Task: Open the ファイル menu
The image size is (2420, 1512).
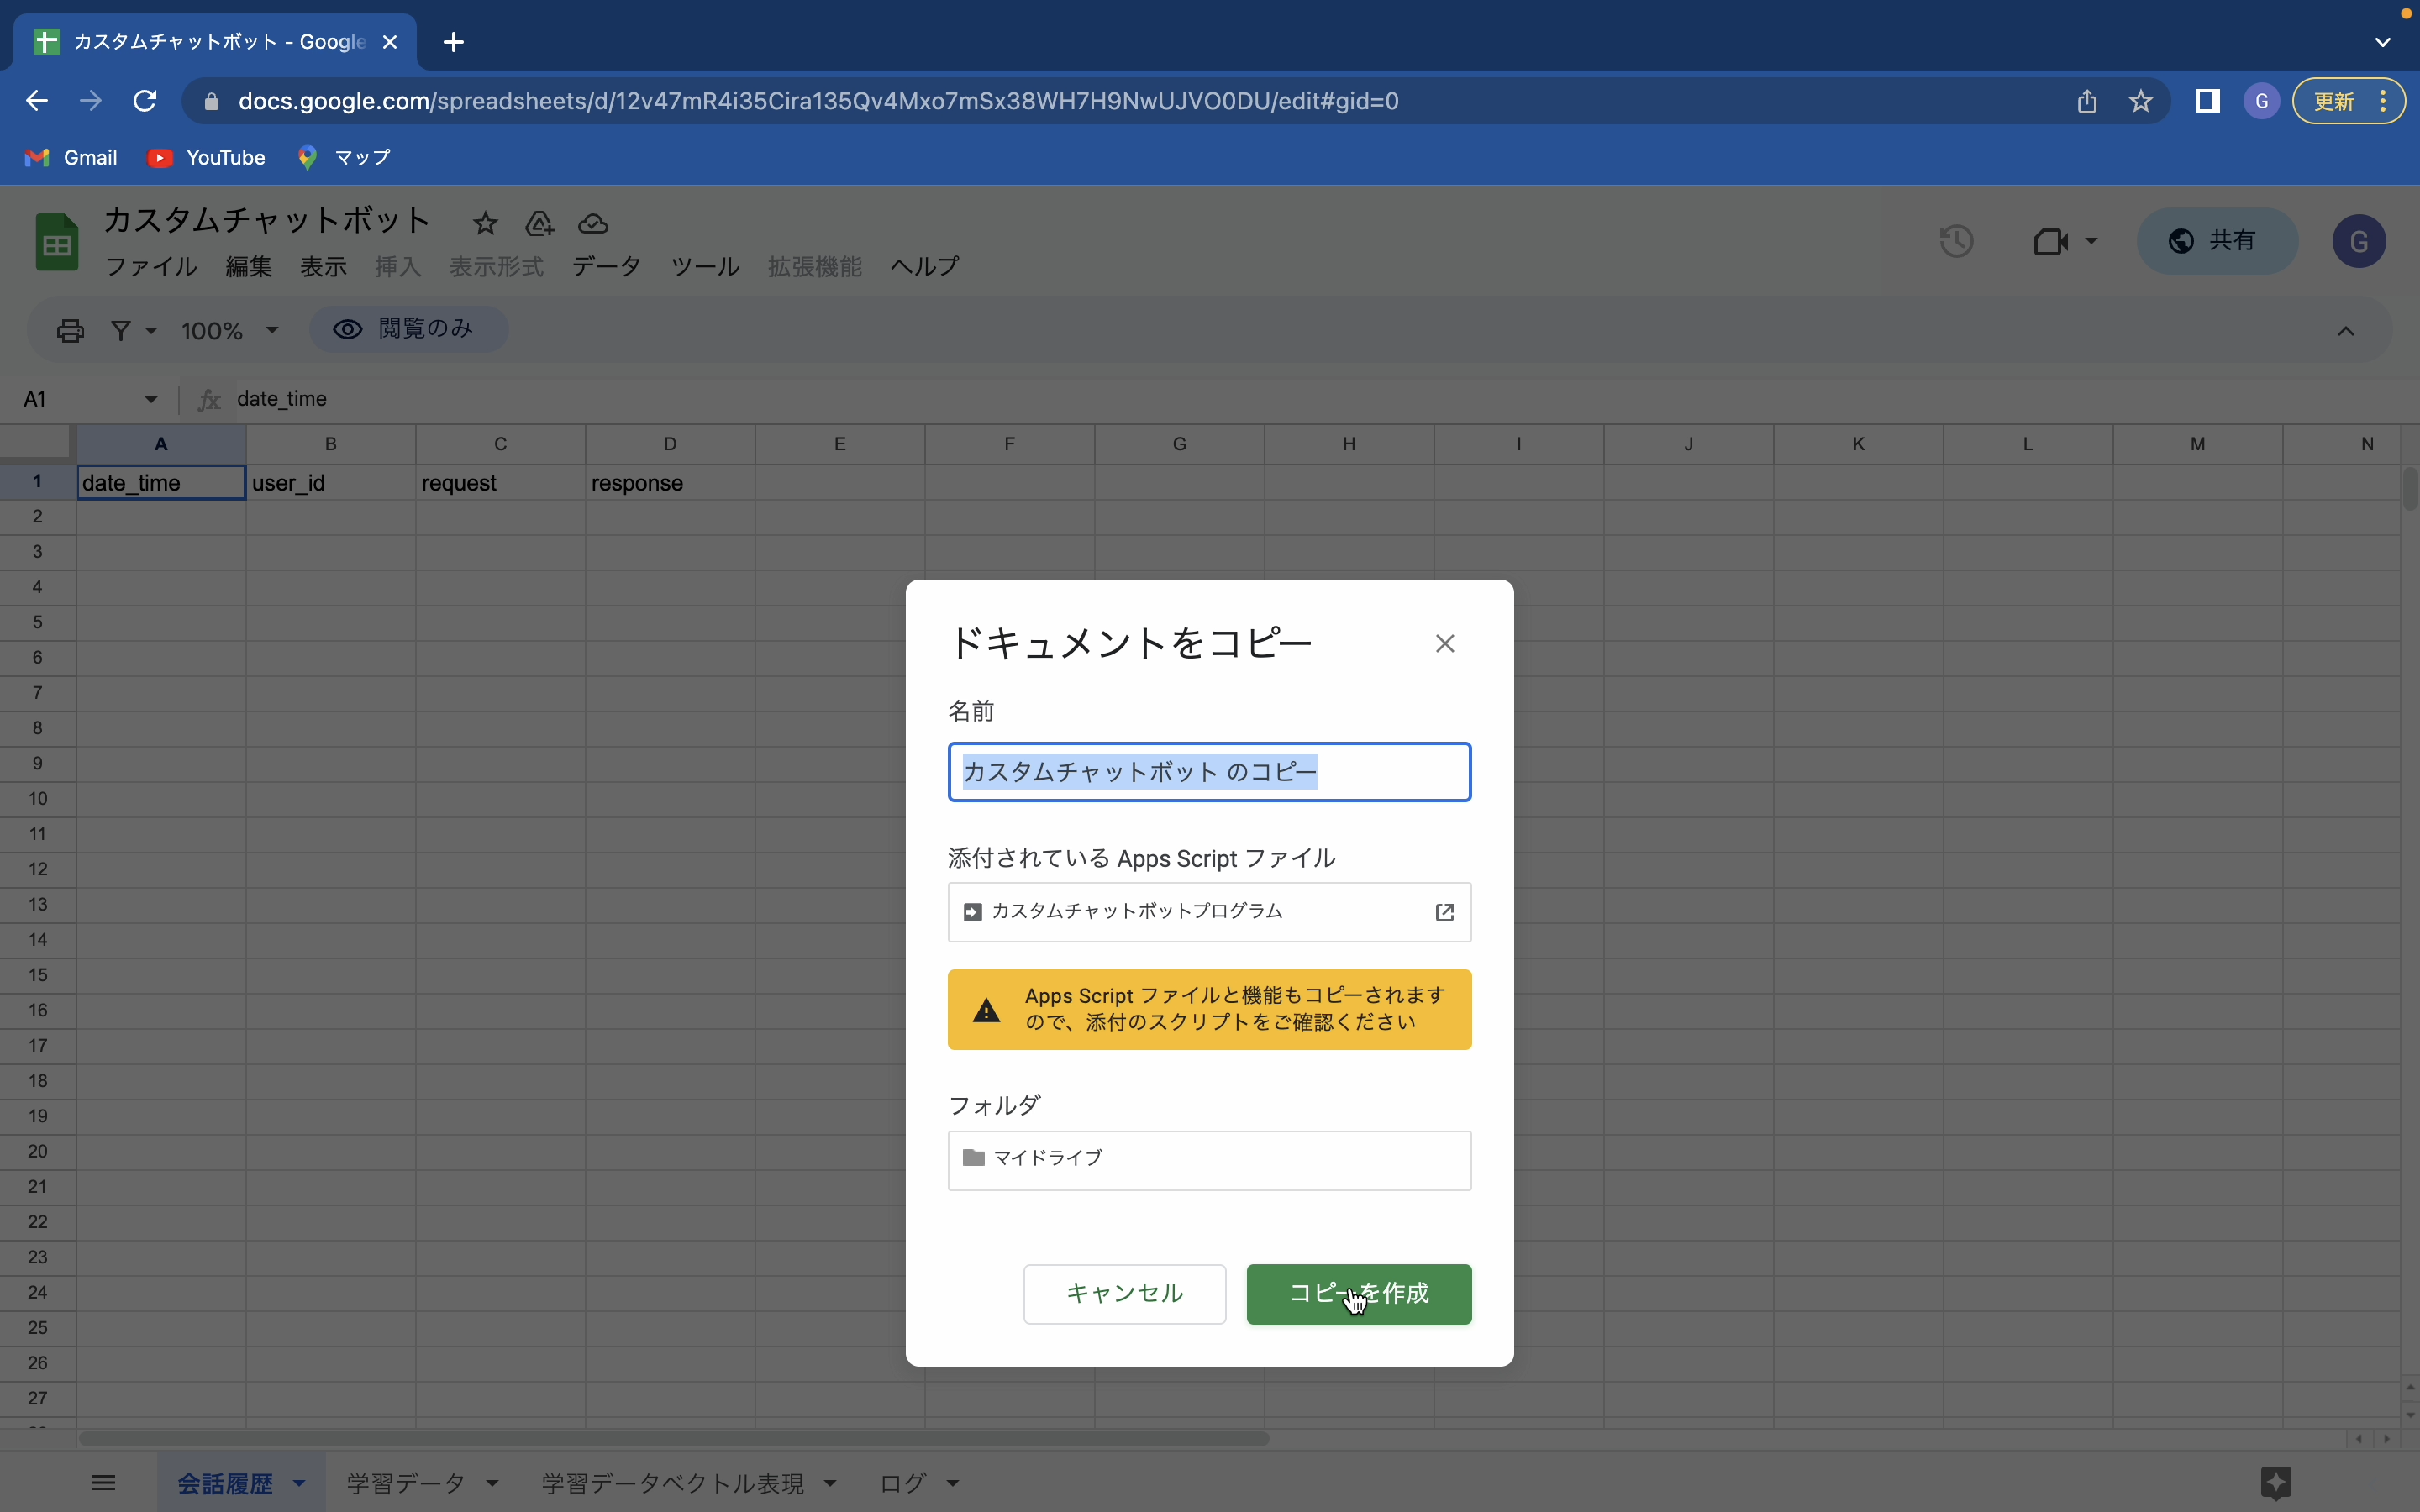Action: pyautogui.click(x=150, y=266)
